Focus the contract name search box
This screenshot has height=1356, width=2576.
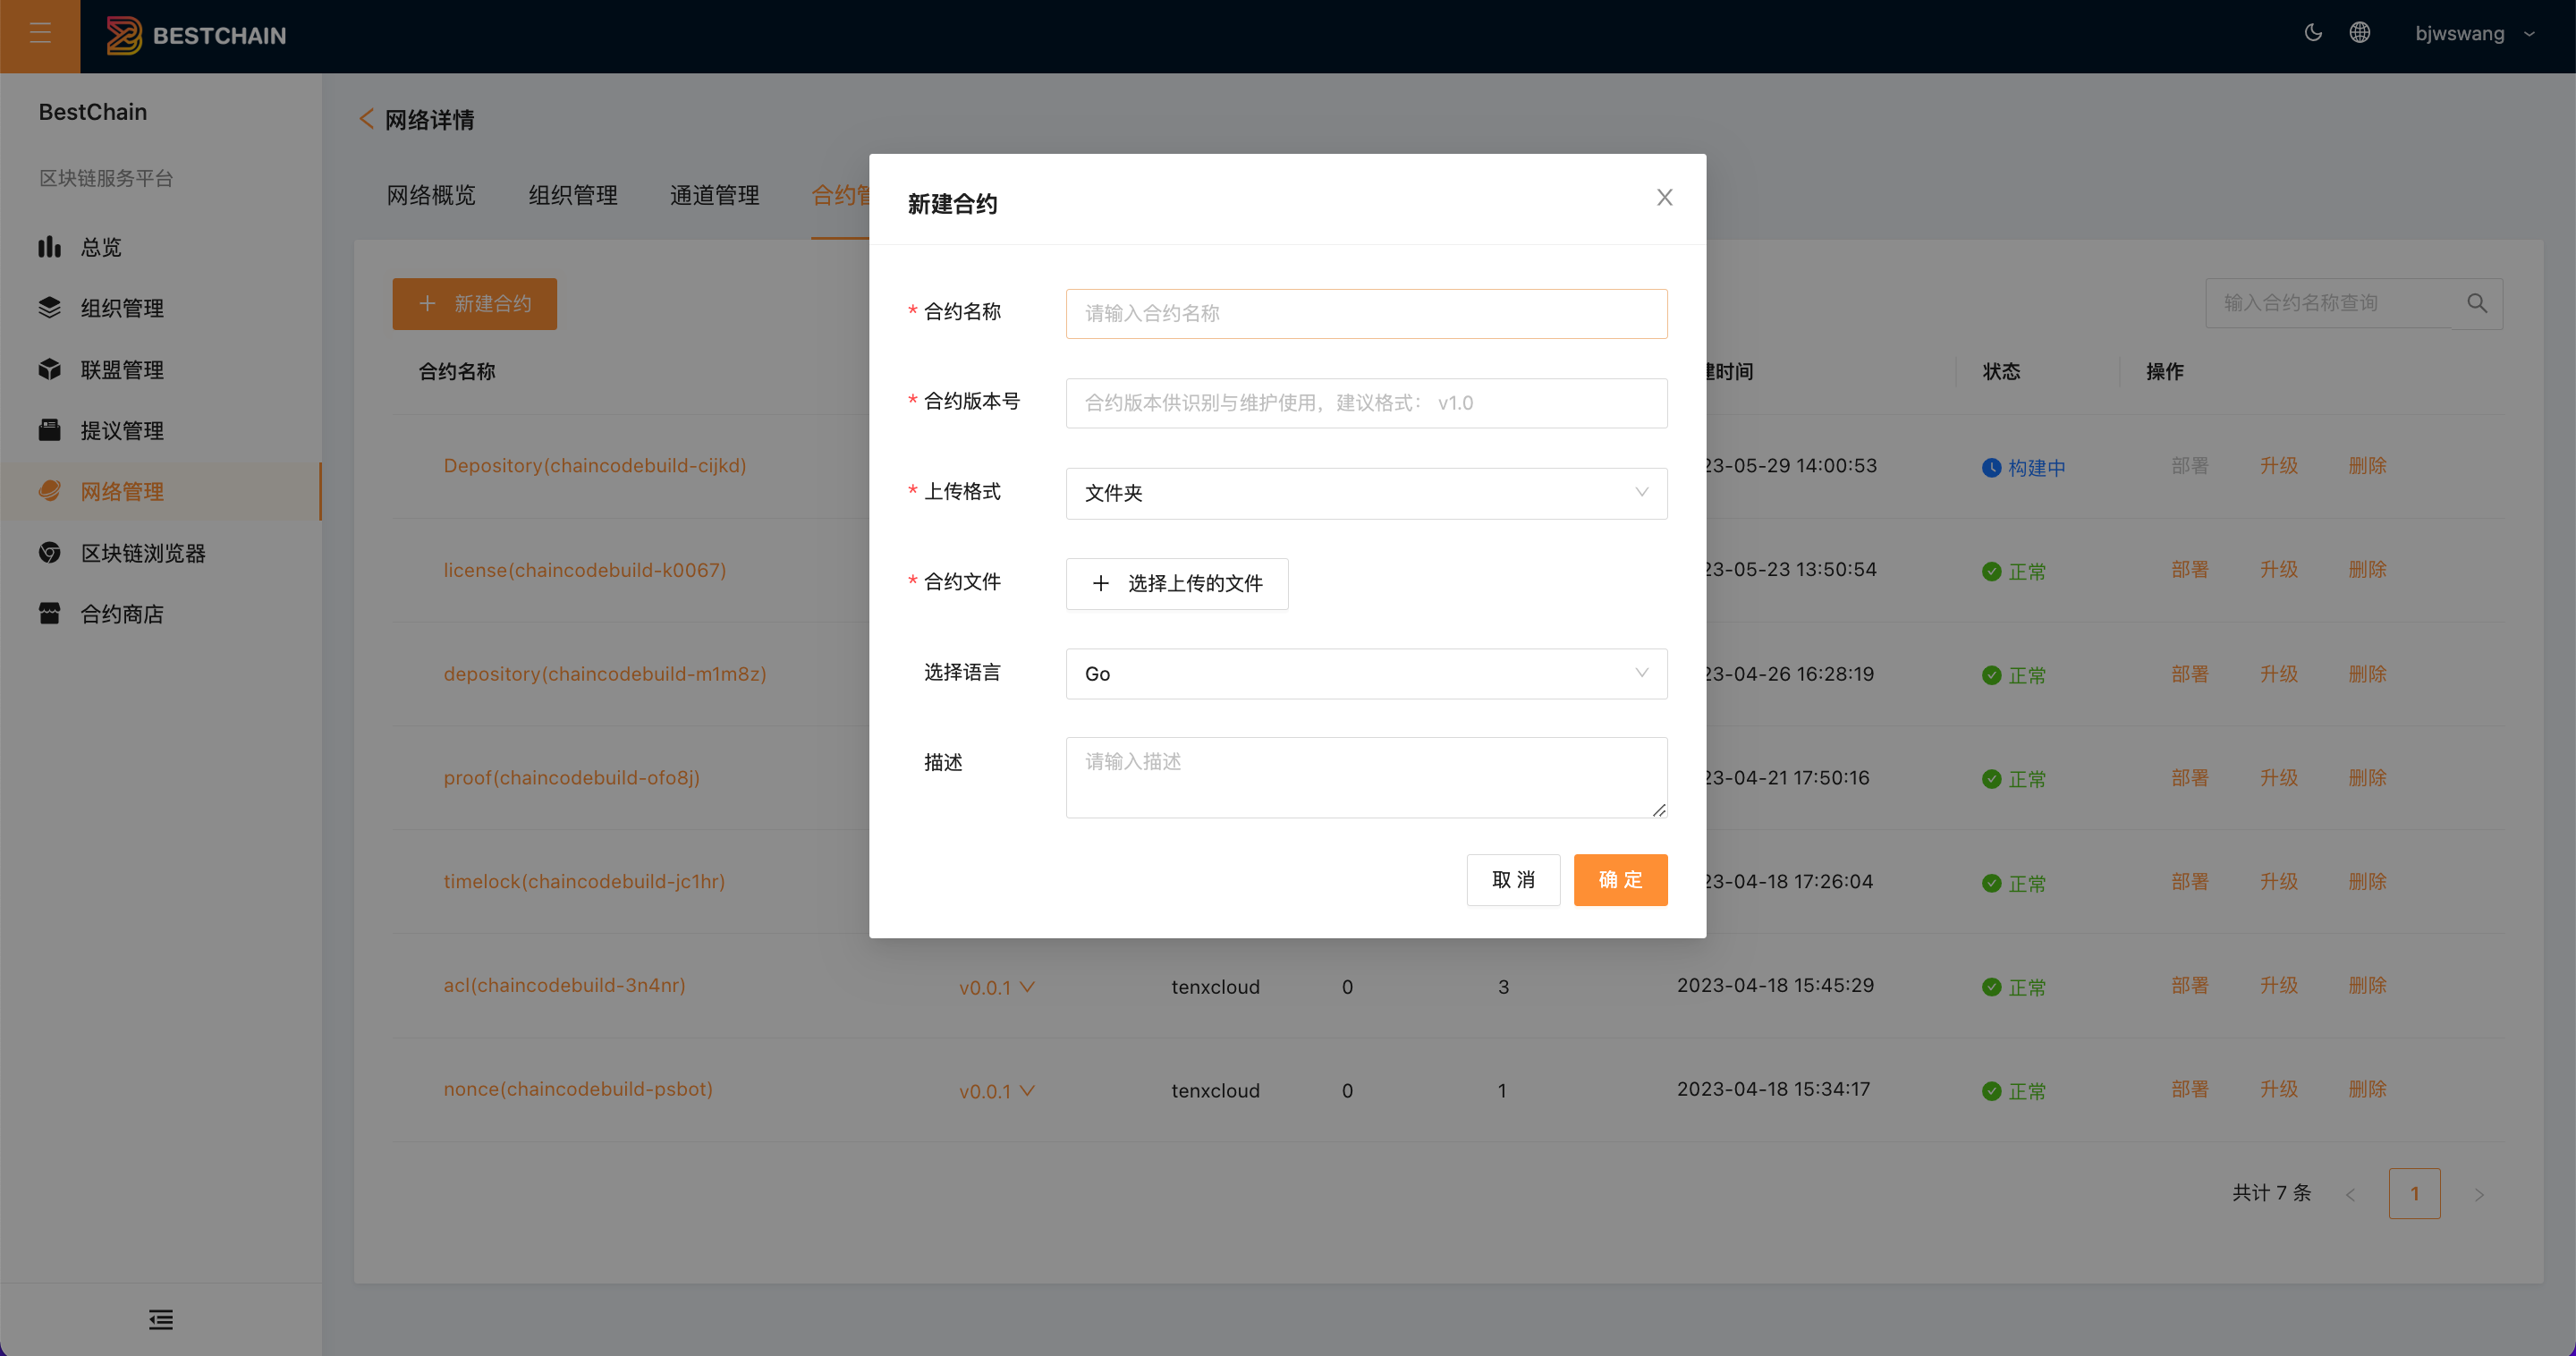[x=2329, y=303]
